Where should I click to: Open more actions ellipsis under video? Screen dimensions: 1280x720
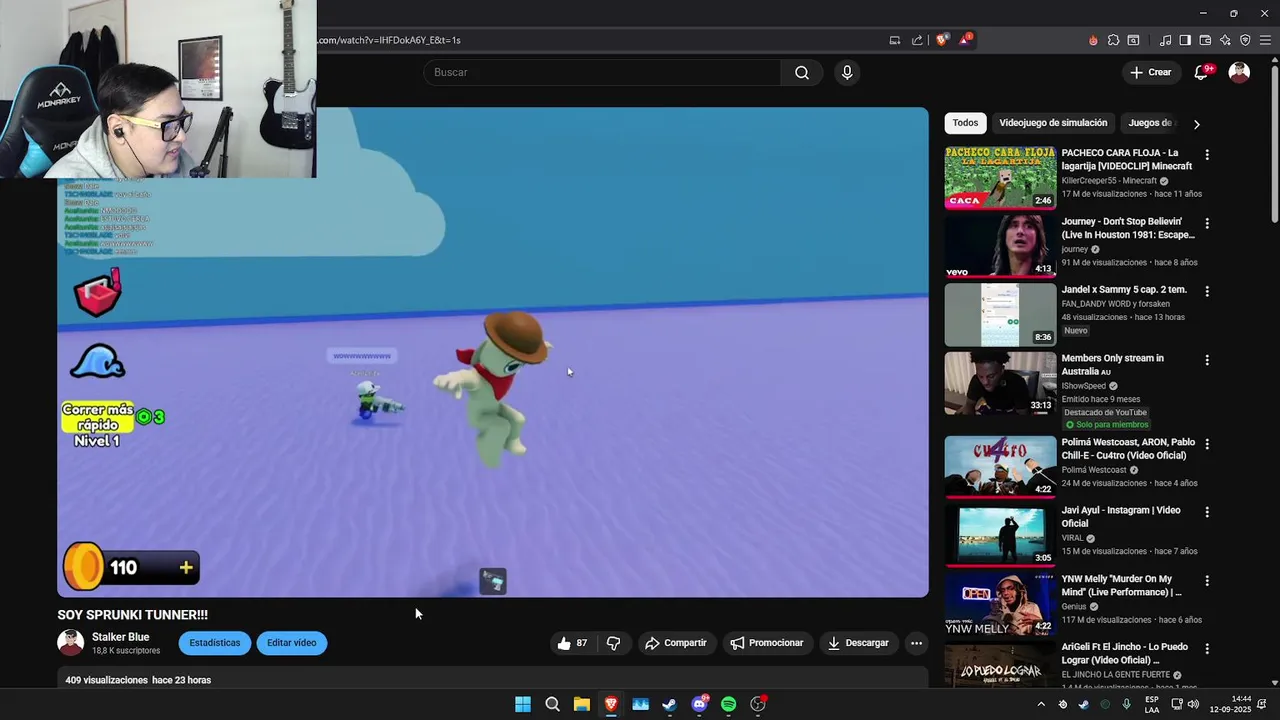pyautogui.click(x=916, y=643)
